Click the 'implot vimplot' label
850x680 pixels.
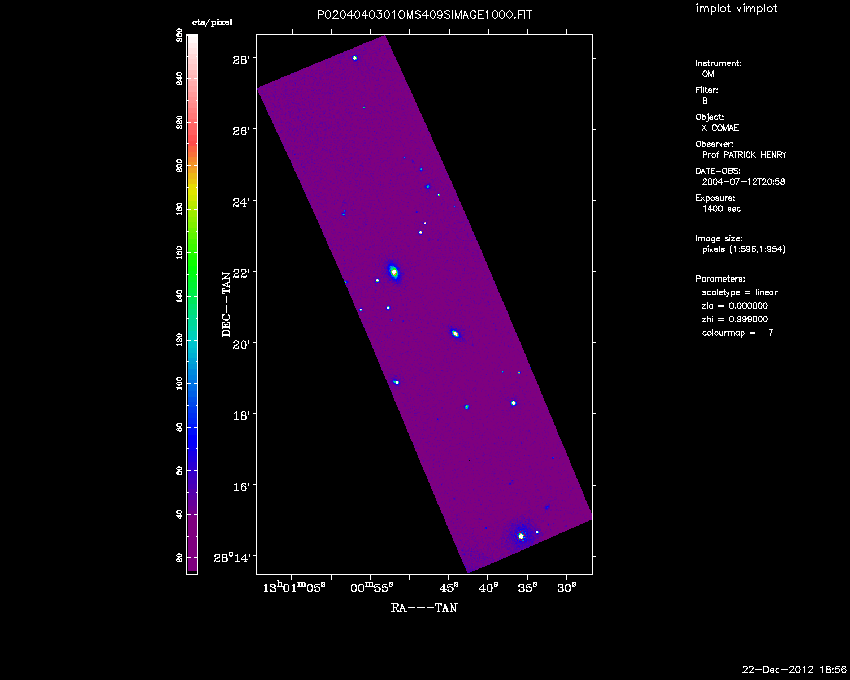[736, 9]
